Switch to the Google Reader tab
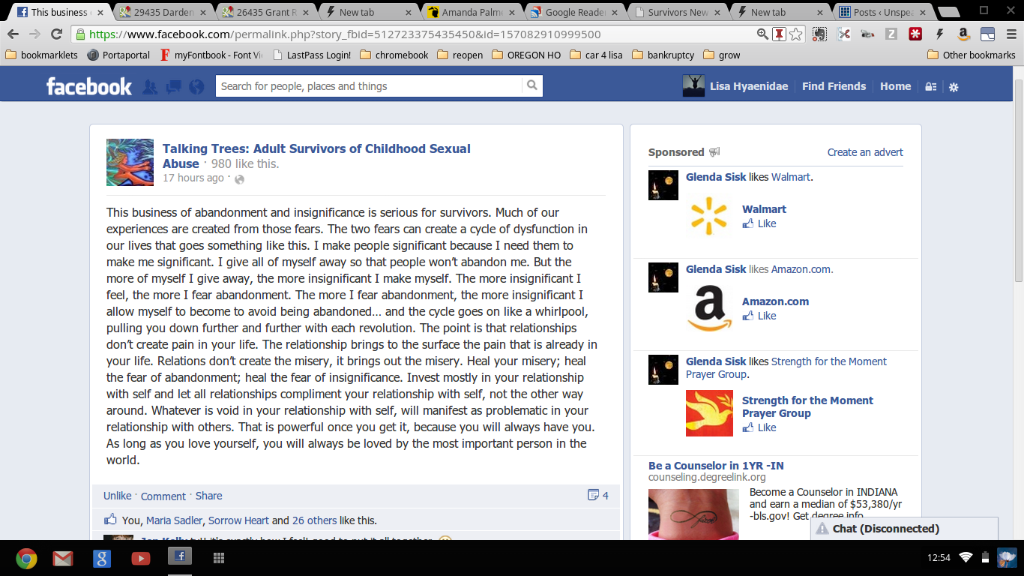This screenshot has height=576, width=1024. coord(573,12)
